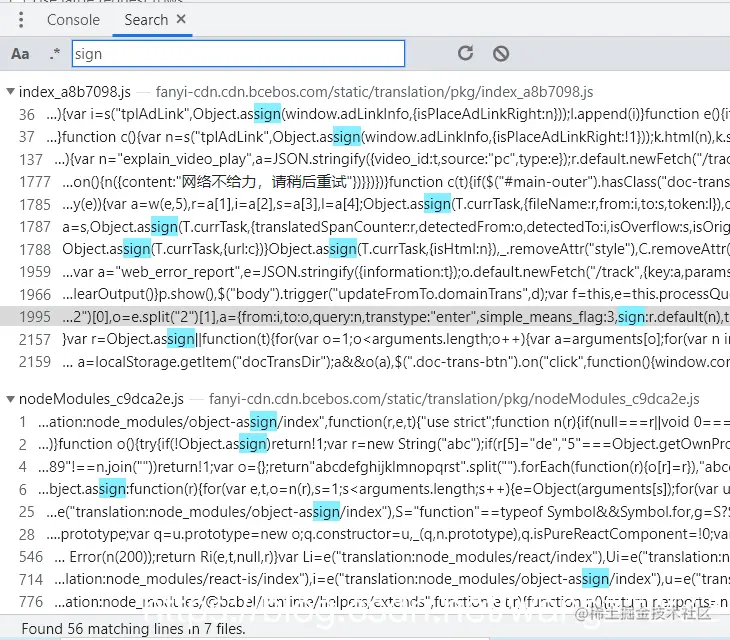Open line 1966 updateFromTo.domainTrans result
This screenshot has height=640, width=730.
click(x=365, y=295)
